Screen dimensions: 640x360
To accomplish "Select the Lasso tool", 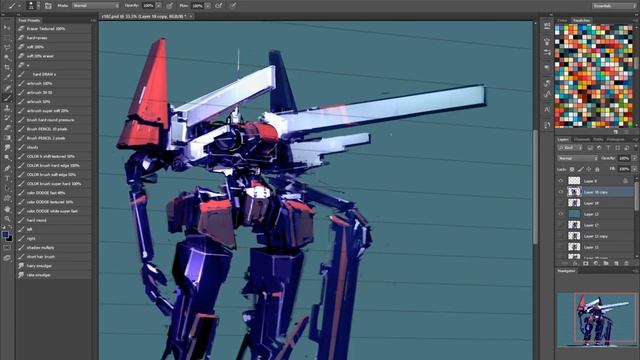I will (x=7, y=47).
